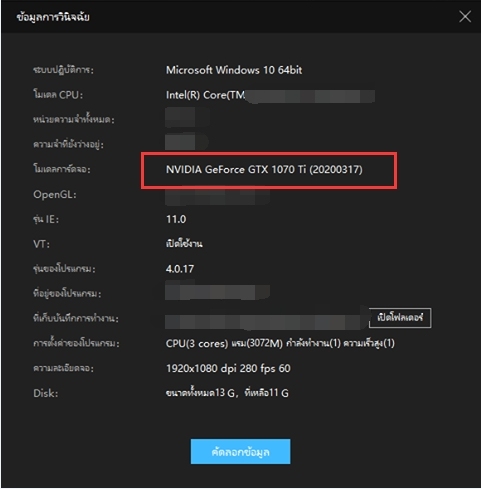Click the blurred program path value
This screenshot has height=489, width=481.
[217, 292]
